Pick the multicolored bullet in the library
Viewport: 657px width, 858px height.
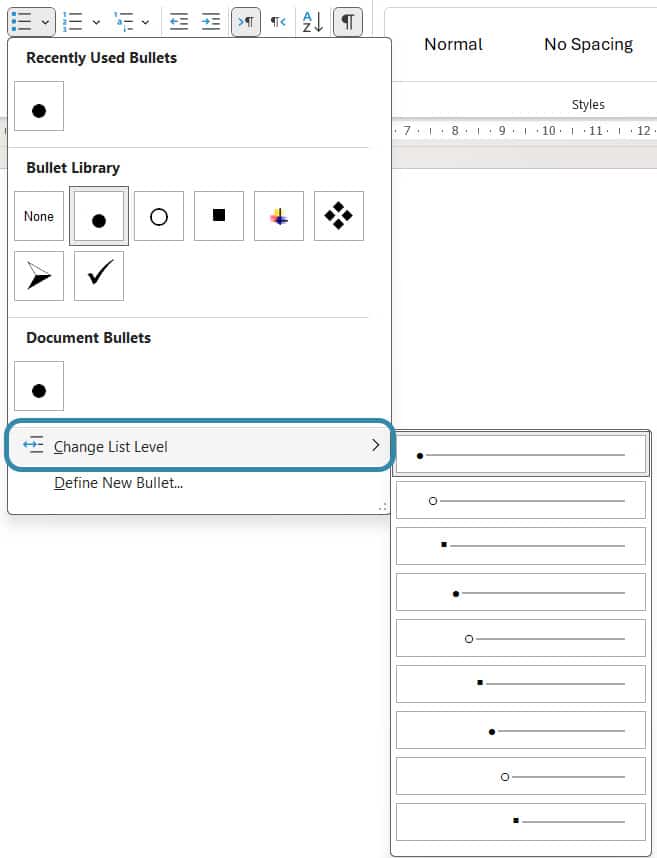click(x=279, y=216)
